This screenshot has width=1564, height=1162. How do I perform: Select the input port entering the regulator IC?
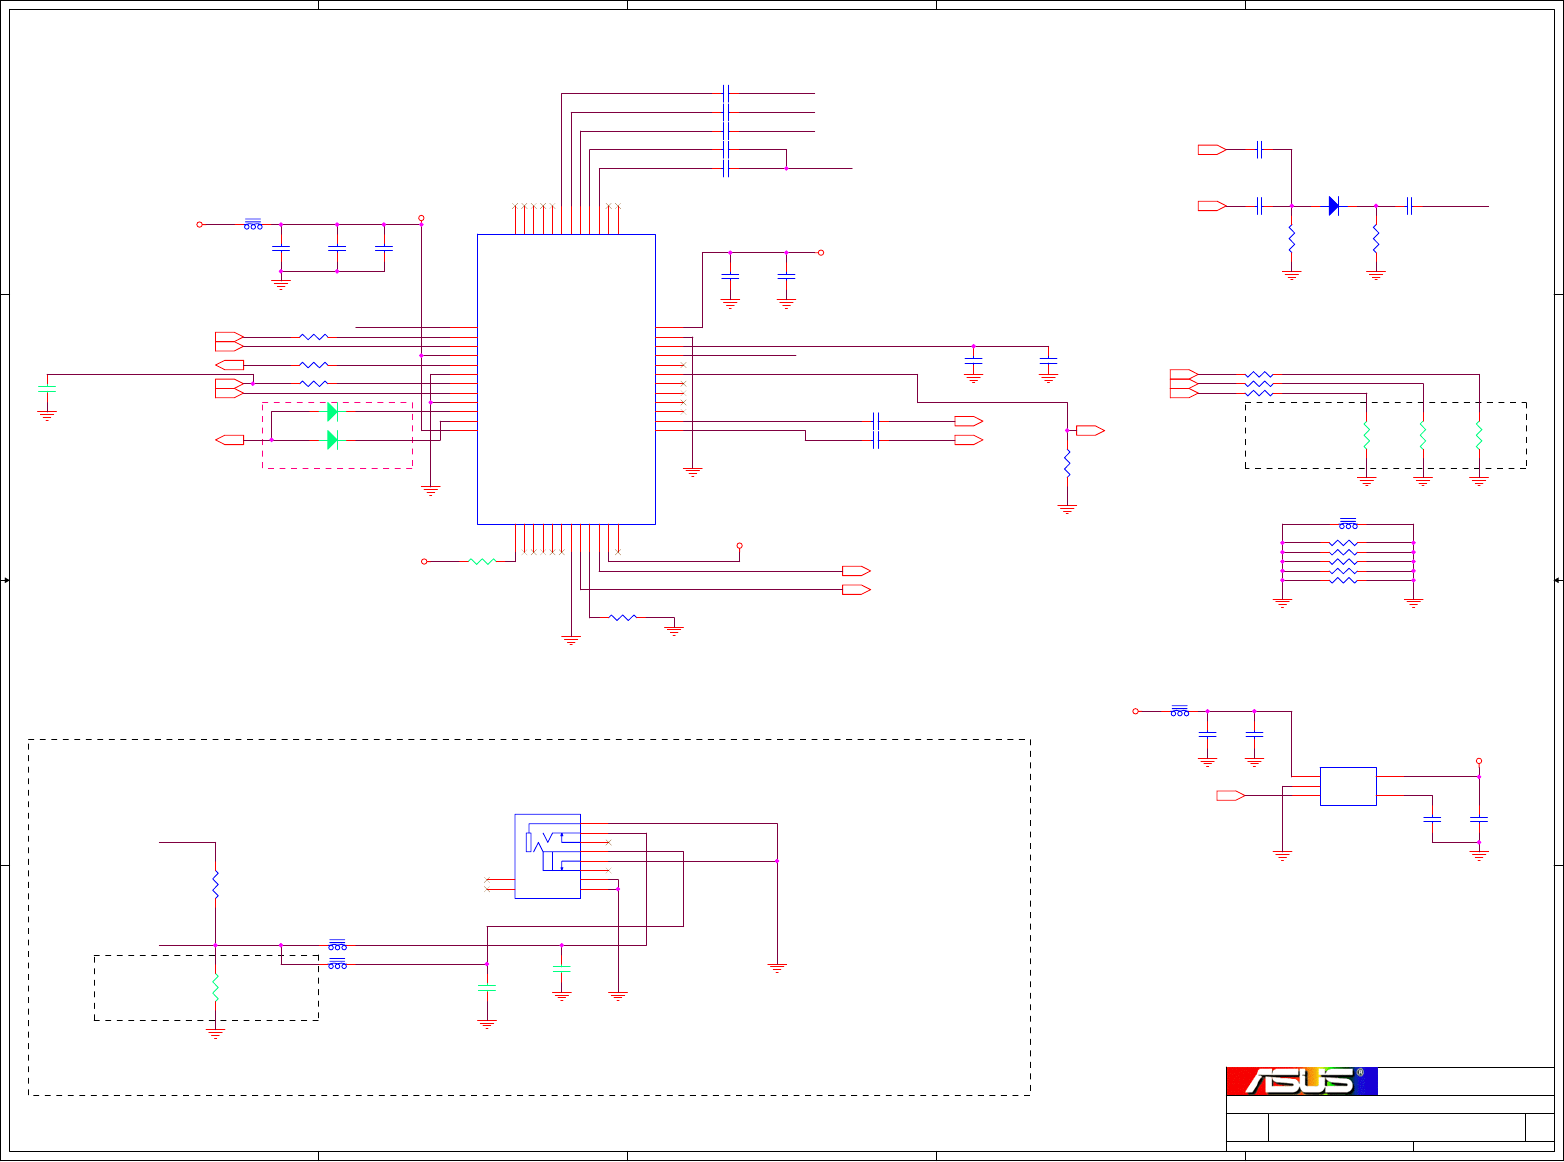coord(1231,795)
